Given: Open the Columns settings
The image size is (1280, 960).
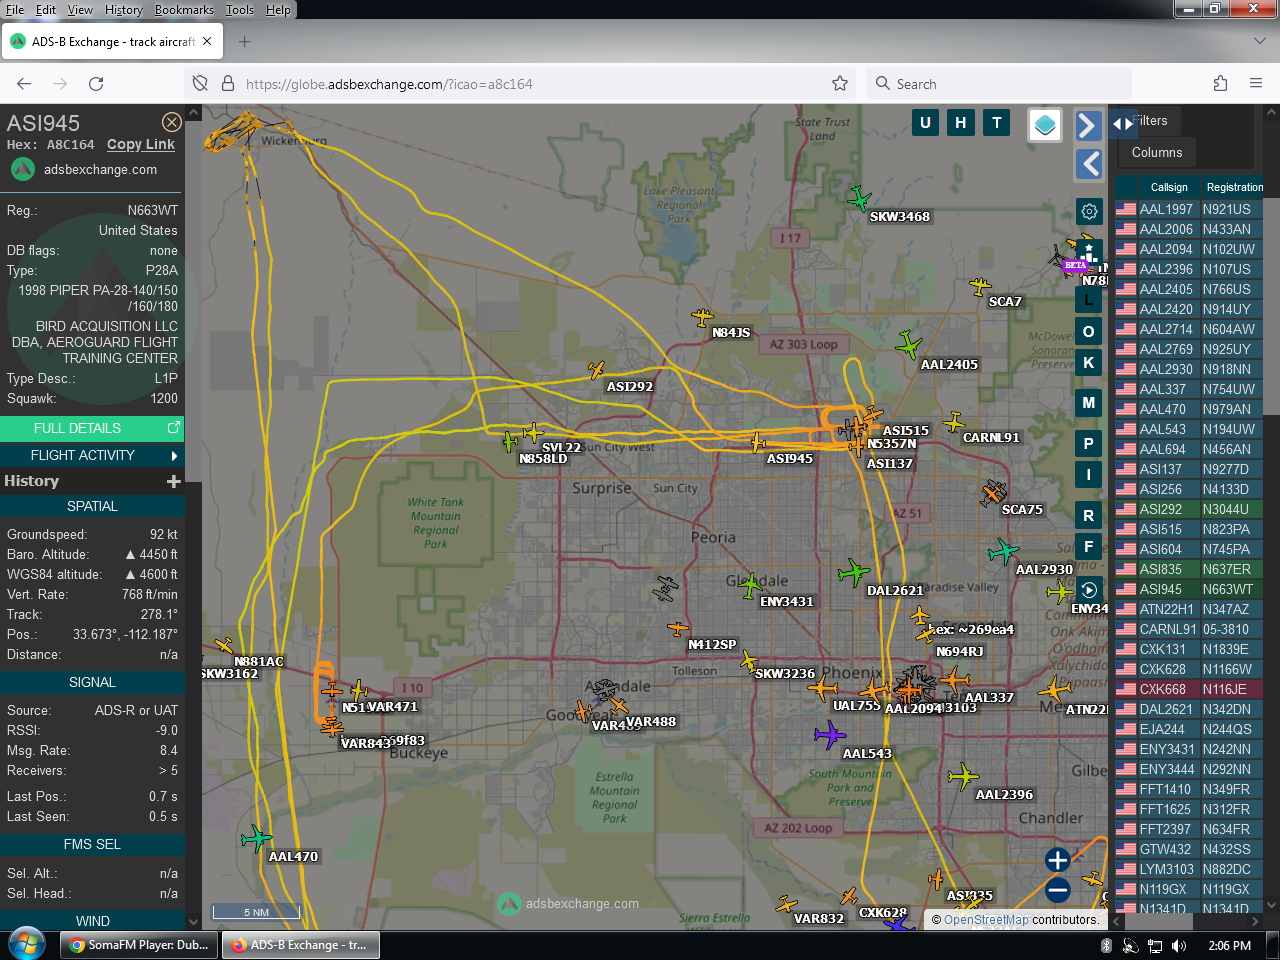Looking at the screenshot, I should (x=1157, y=153).
